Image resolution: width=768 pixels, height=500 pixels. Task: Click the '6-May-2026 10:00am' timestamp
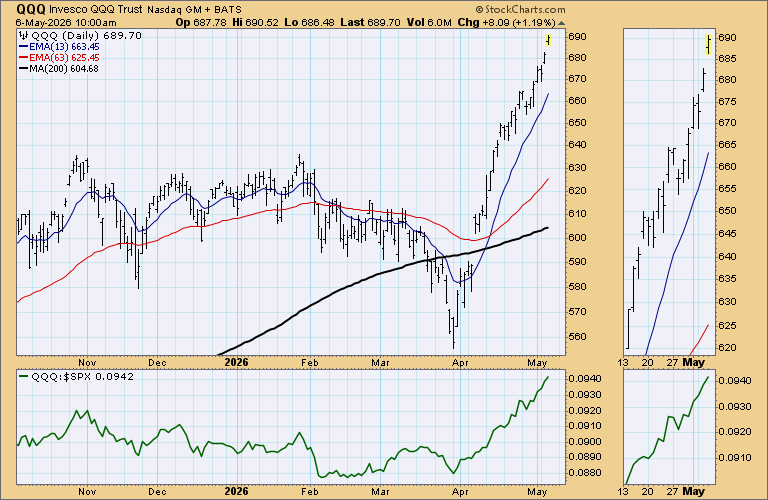pyautogui.click(x=66, y=23)
